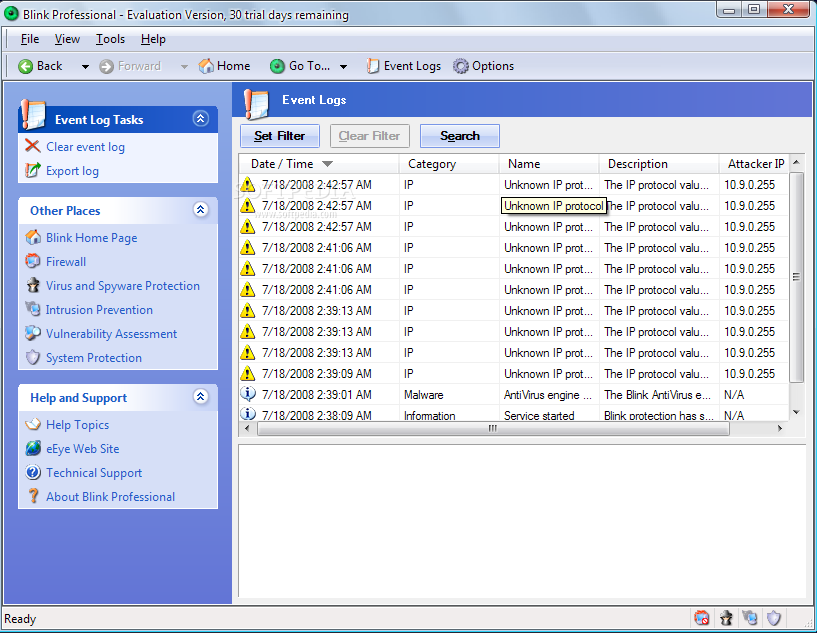This screenshot has width=817, height=633.
Task: Sort by the Description column header
Action: tap(659, 164)
